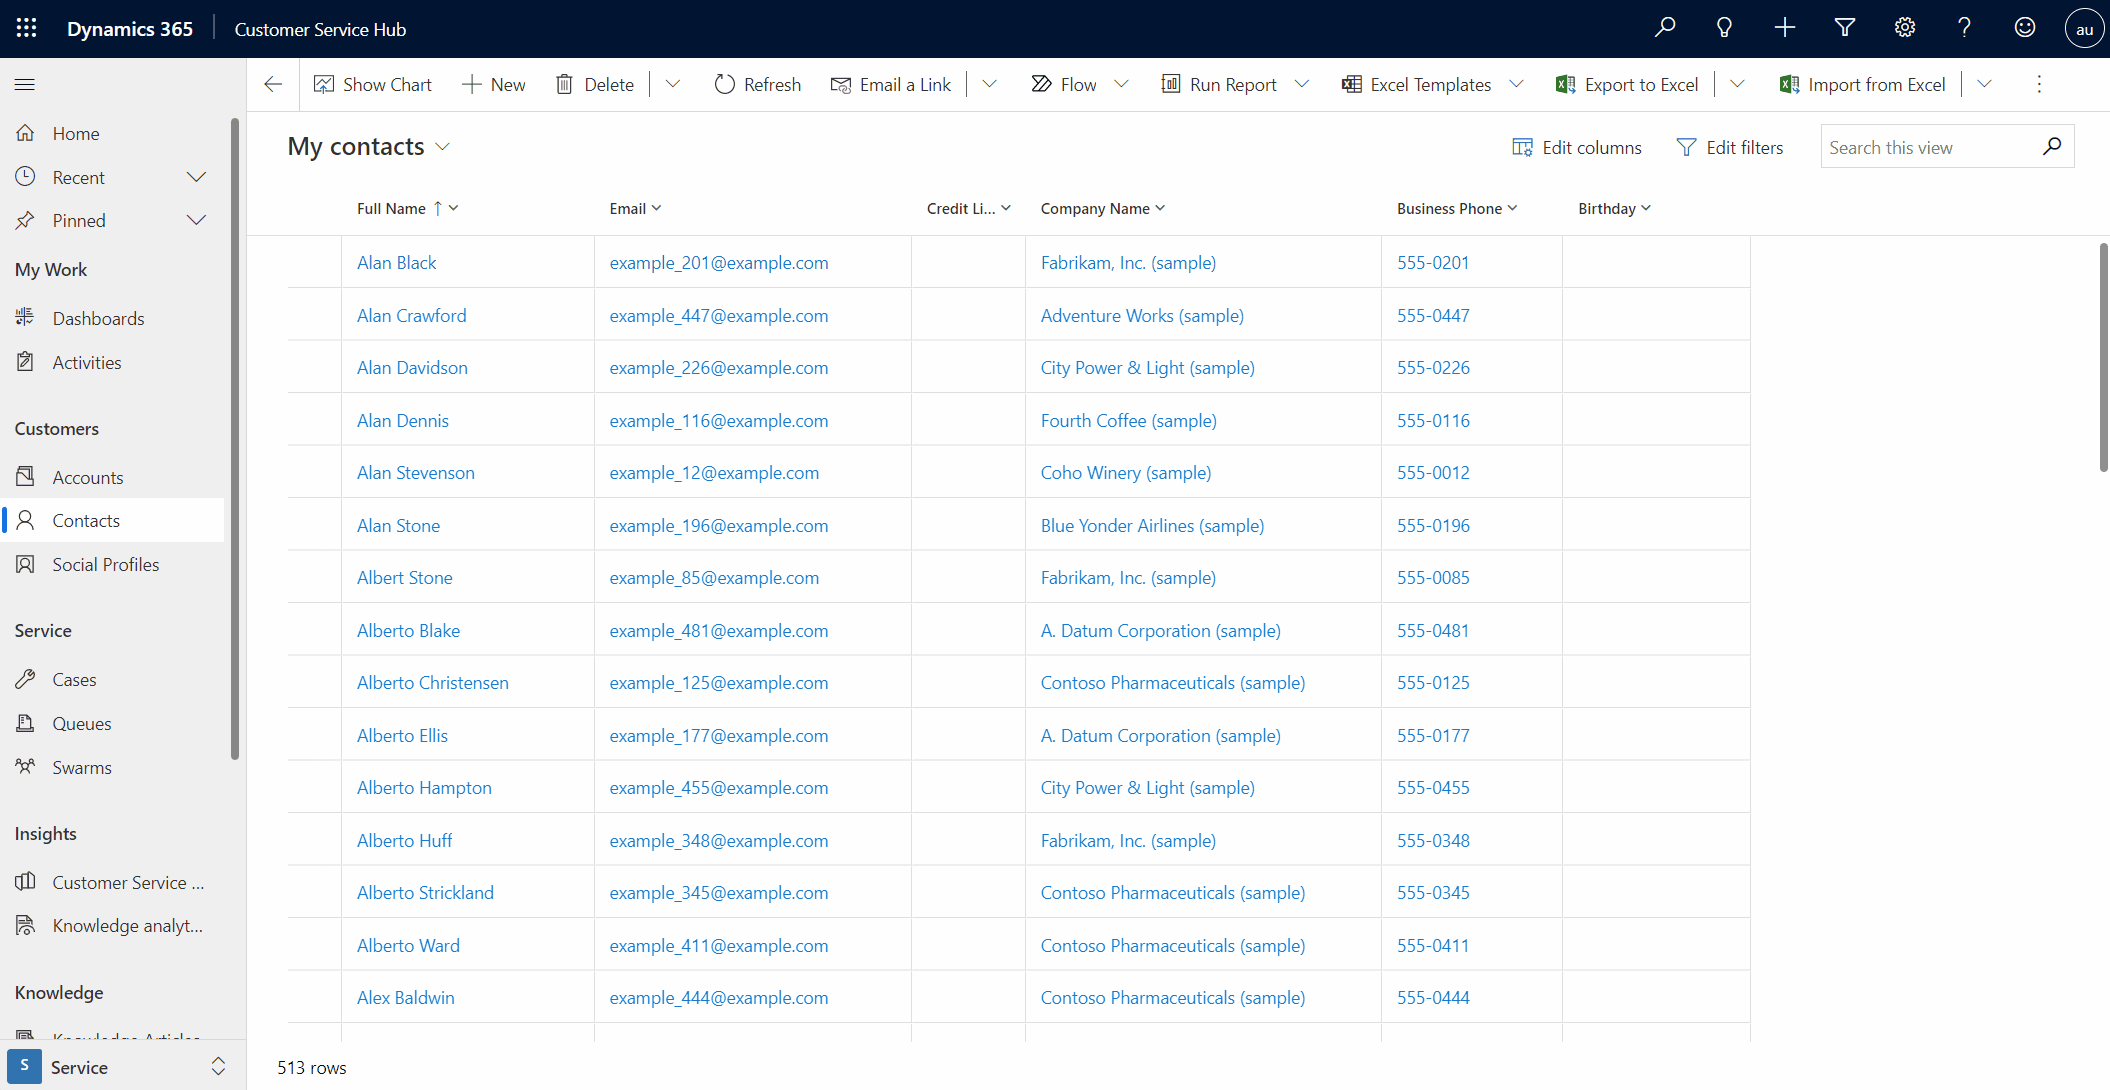Open the lightbulb assistant icon
The image size is (2110, 1090).
[x=1724, y=28]
